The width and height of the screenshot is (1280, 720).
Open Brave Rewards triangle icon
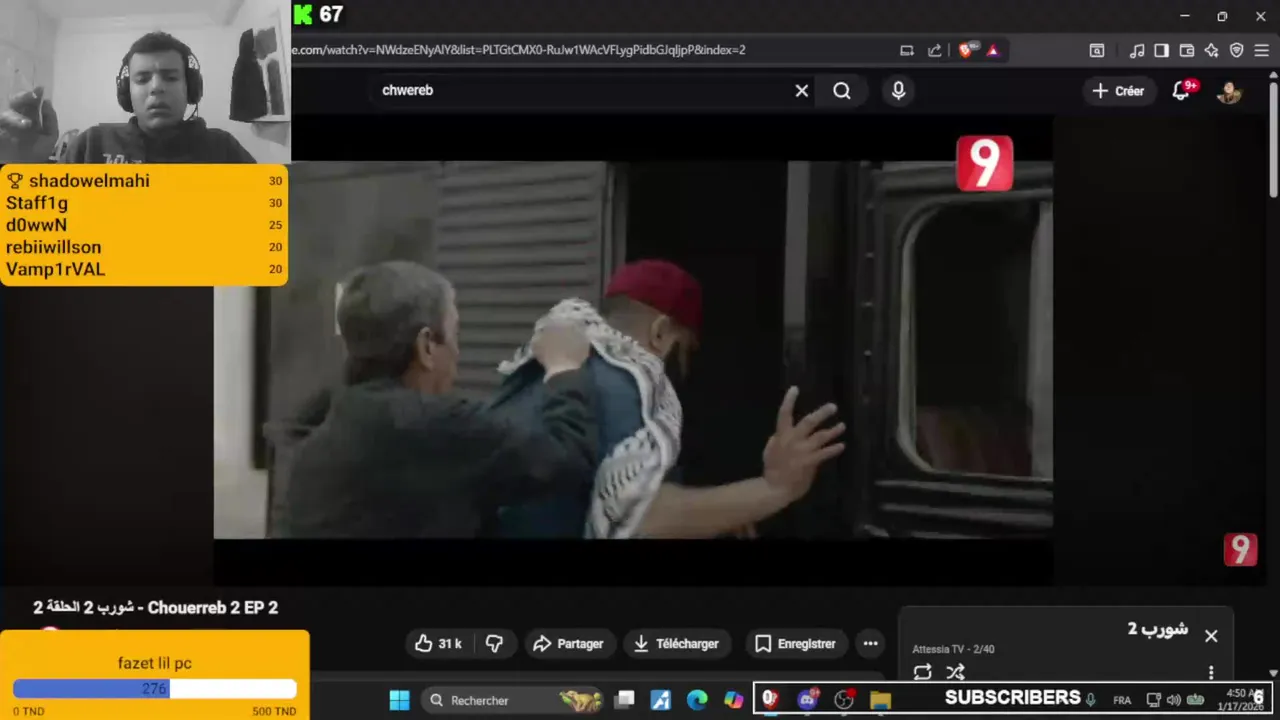point(992,50)
